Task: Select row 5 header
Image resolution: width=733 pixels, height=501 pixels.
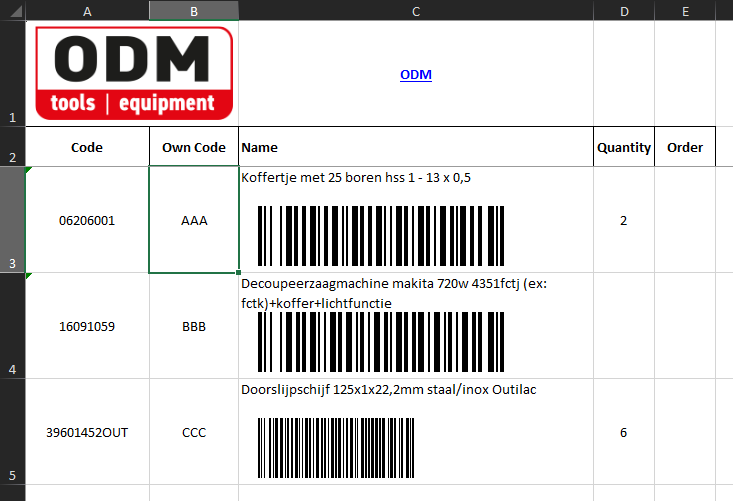Action: tap(13, 432)
